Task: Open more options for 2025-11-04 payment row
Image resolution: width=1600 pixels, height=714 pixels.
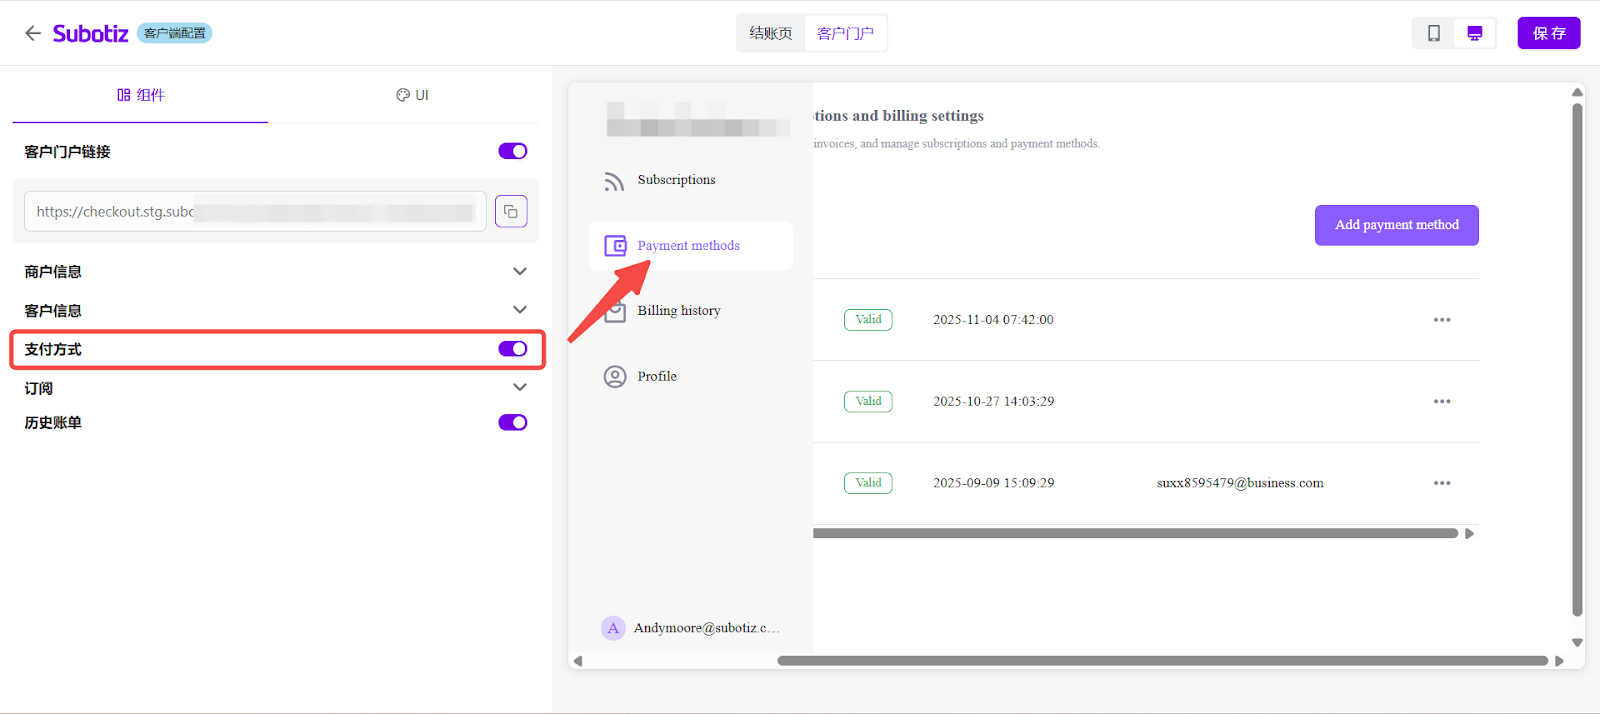Action: coord(1442,320)
